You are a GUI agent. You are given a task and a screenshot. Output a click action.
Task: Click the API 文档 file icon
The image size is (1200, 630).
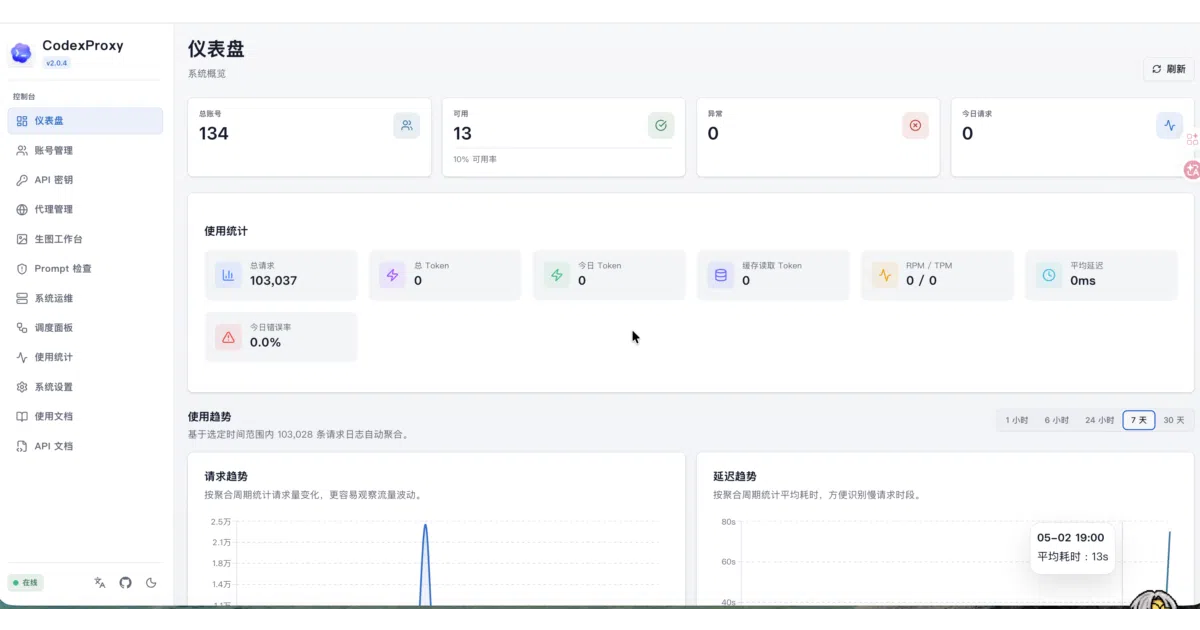tap(22, 446)
